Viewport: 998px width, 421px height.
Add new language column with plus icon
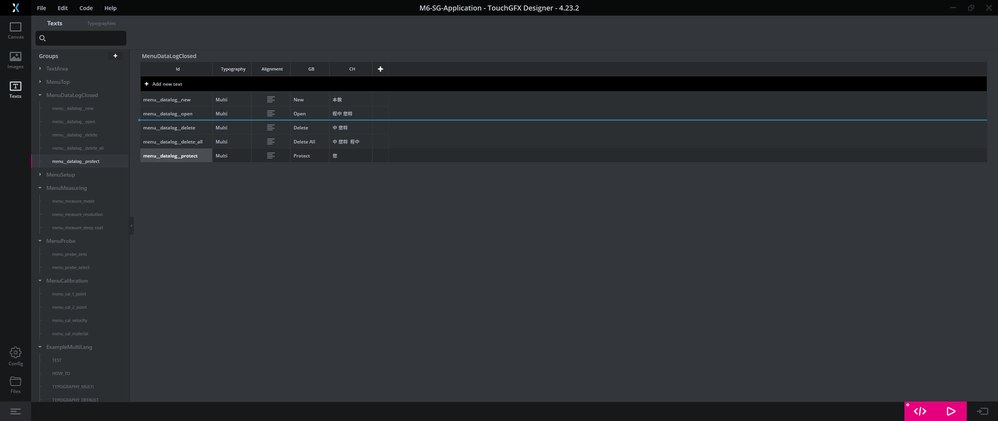[x=381, y=69]
